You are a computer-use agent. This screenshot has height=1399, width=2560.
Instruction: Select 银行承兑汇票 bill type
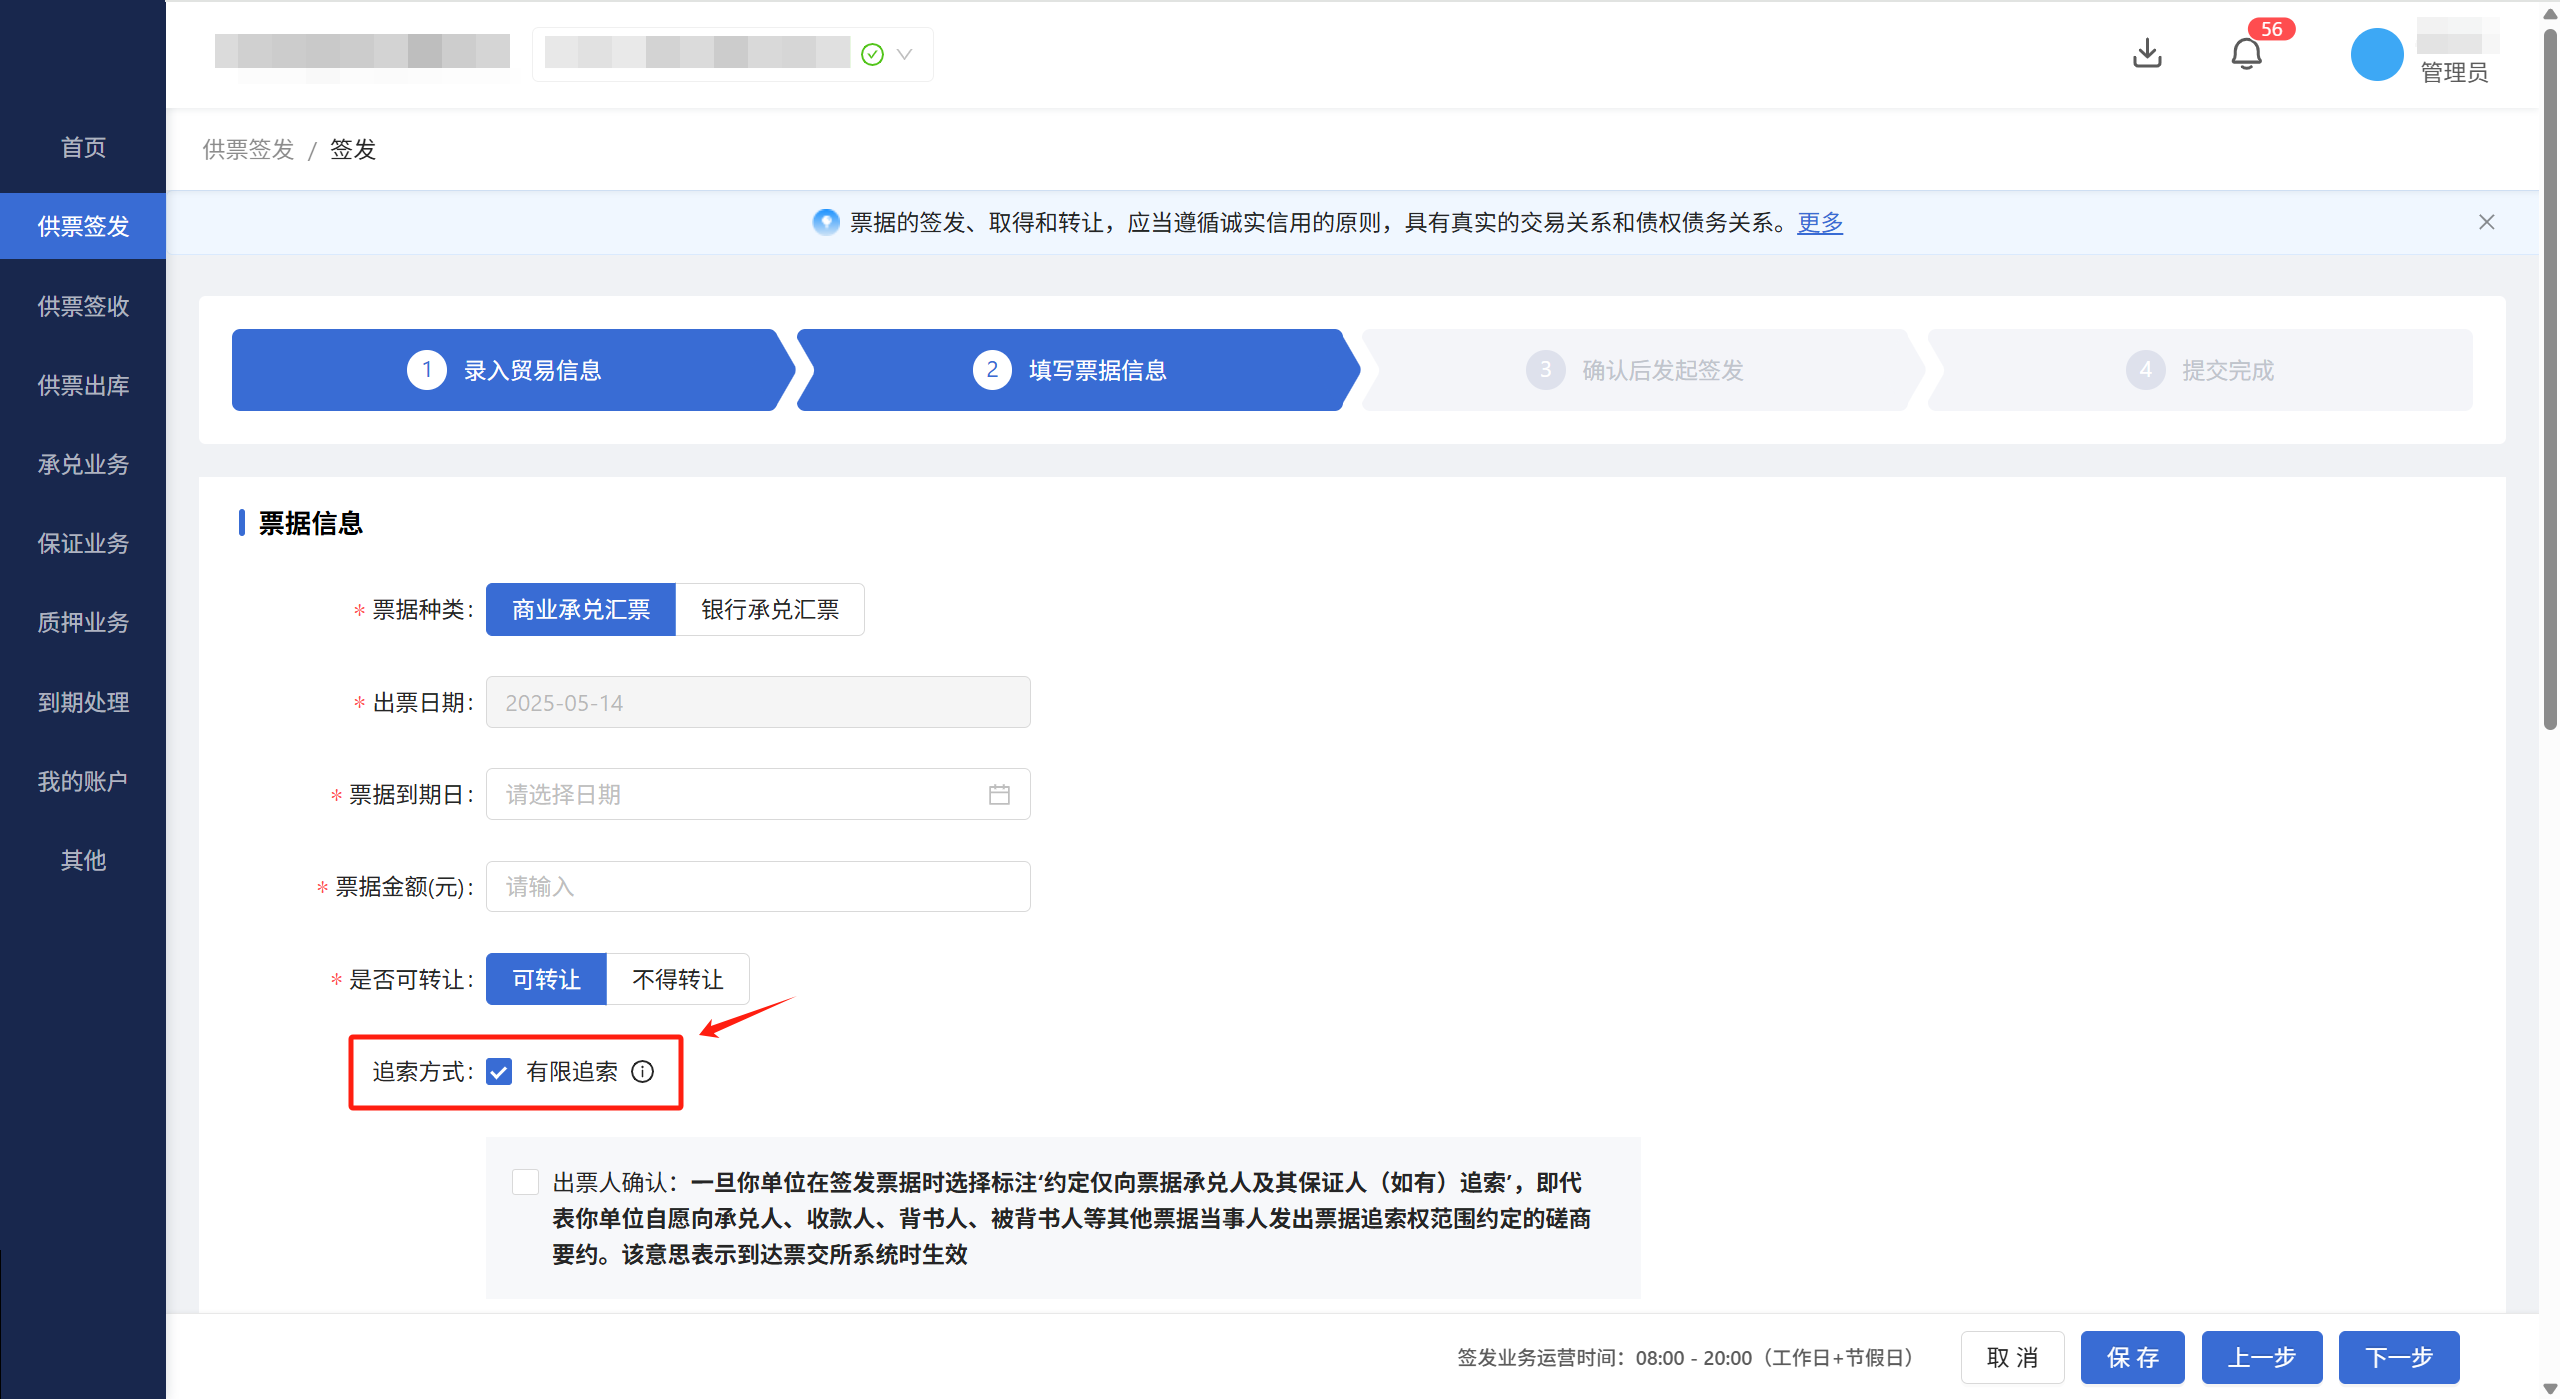770,609
